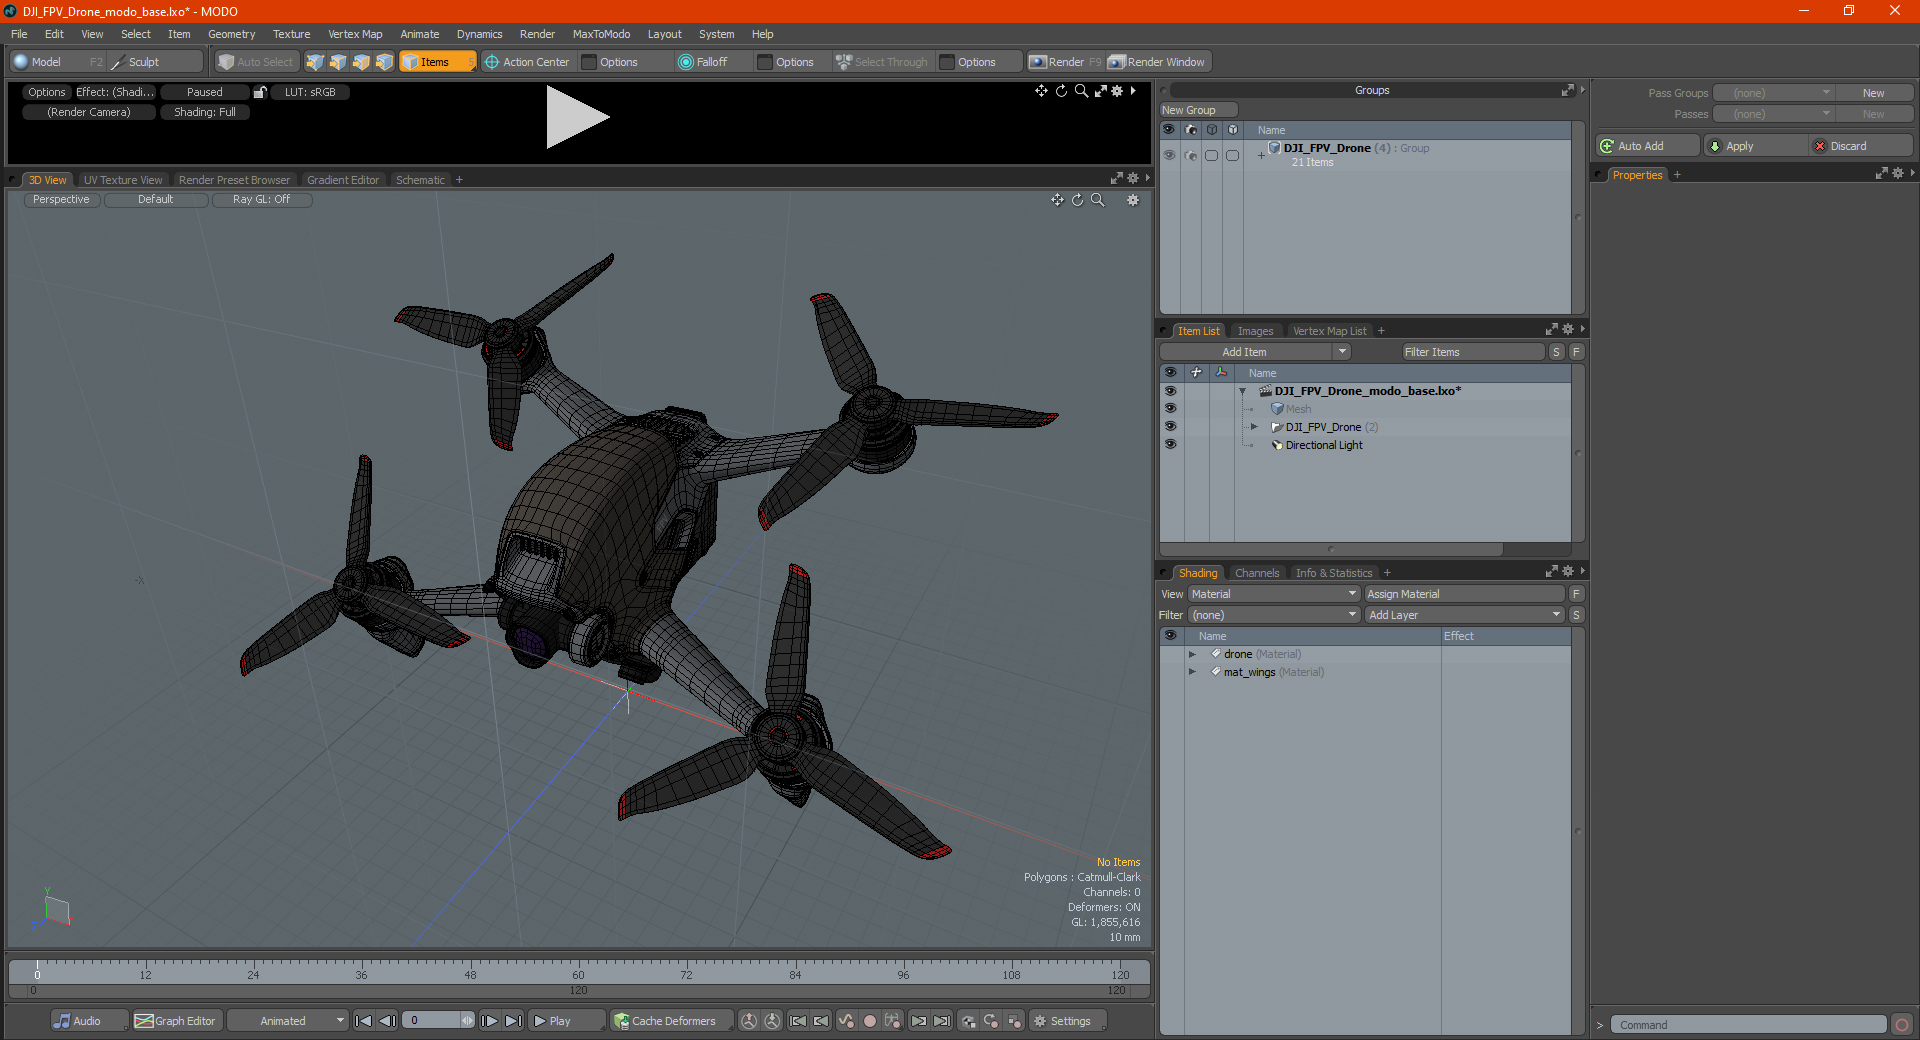Select Vertices selection mode icon
The image size is (1920, 1040).
click(315, 62)
